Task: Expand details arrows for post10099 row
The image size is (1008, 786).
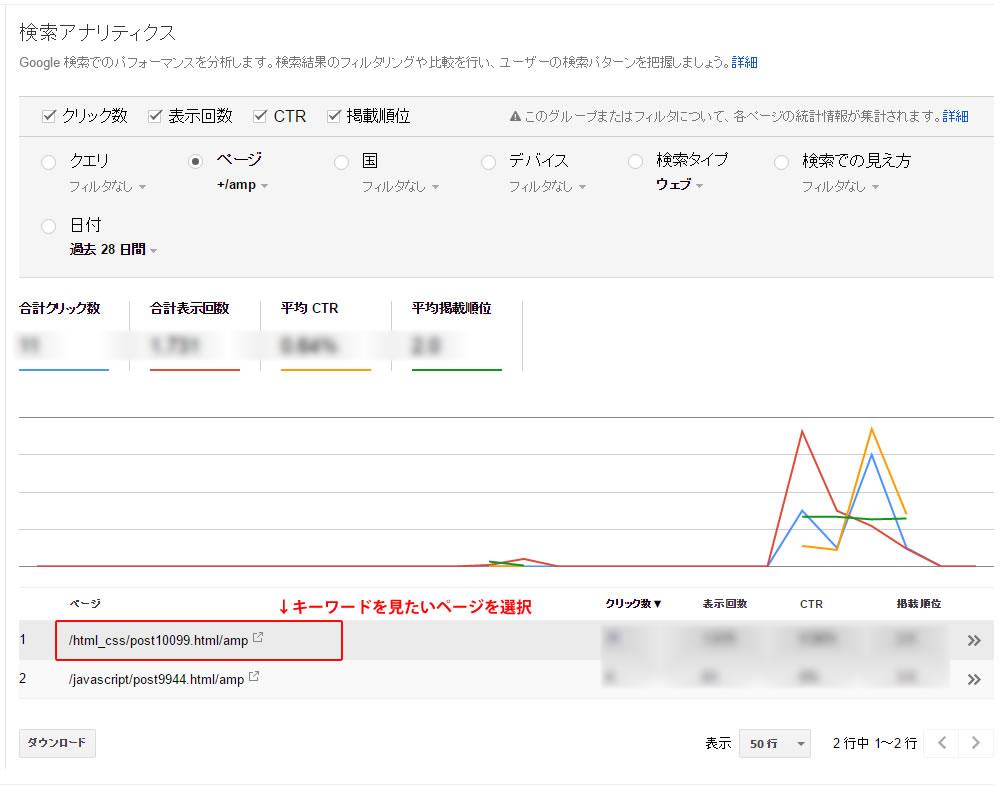Action: [974, 640]
